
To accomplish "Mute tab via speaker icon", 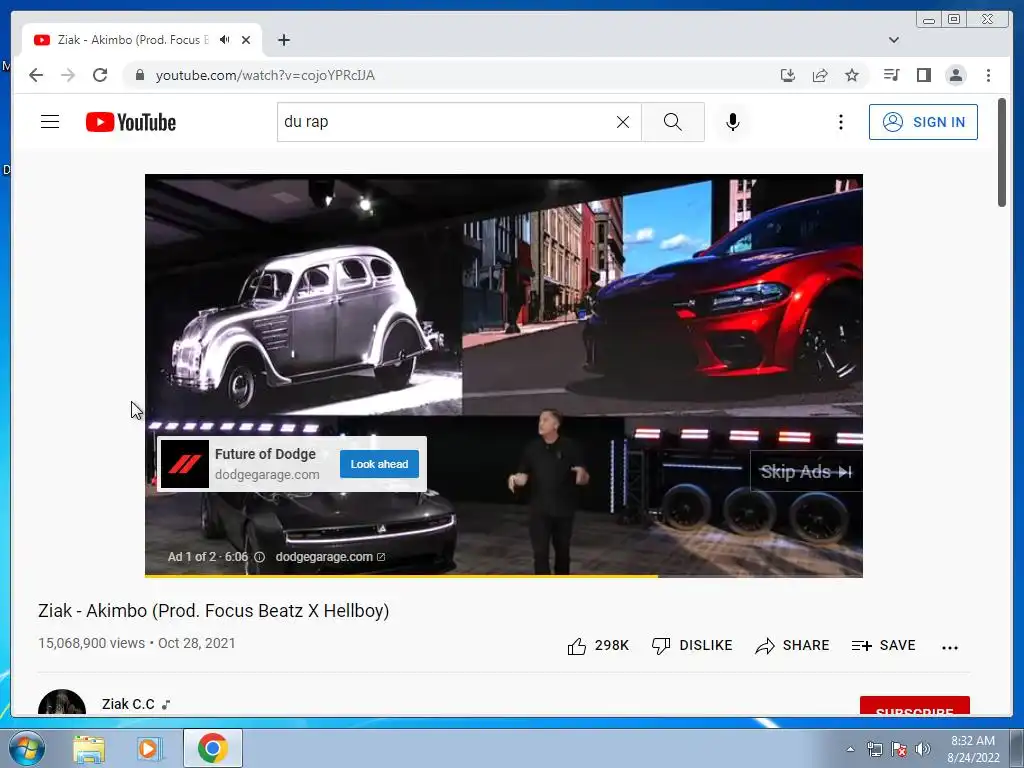I will point(225,40).
